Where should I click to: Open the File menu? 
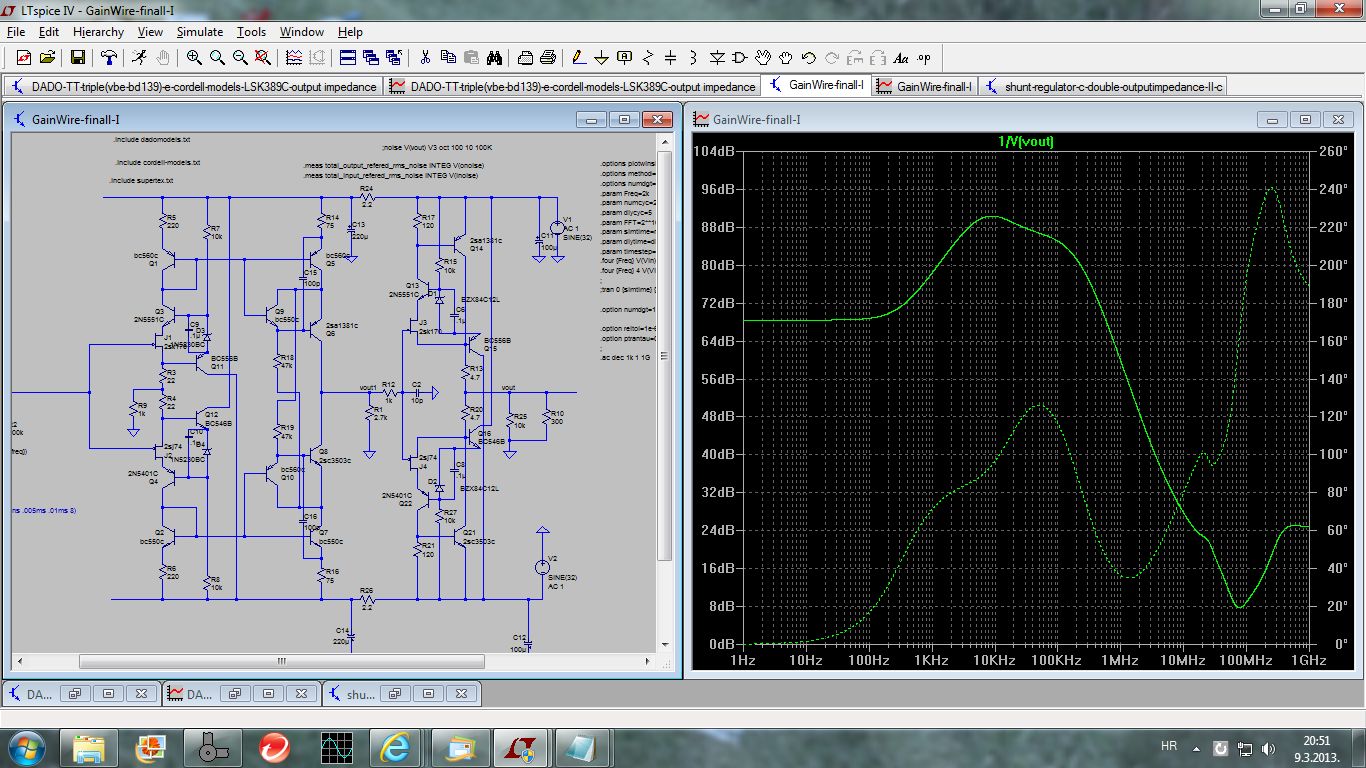pyautogui.click(x=16, y=32)
